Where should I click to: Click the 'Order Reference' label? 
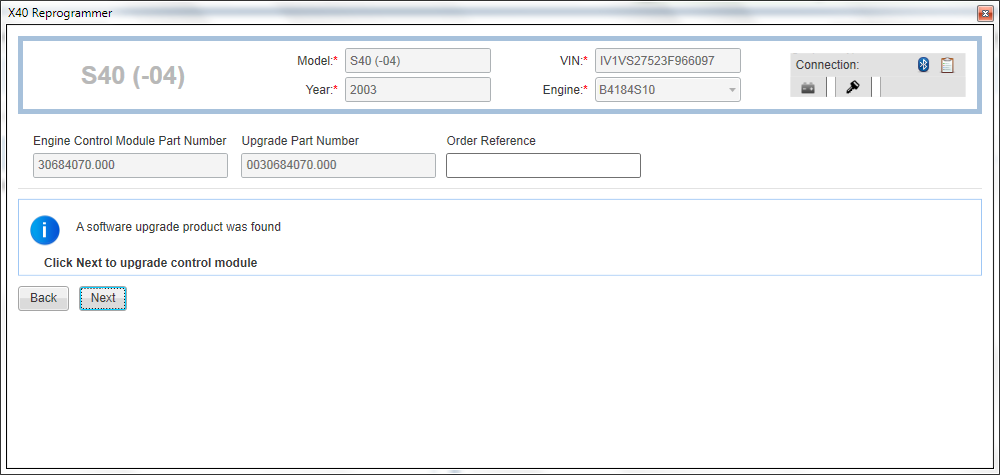(491, 141)
